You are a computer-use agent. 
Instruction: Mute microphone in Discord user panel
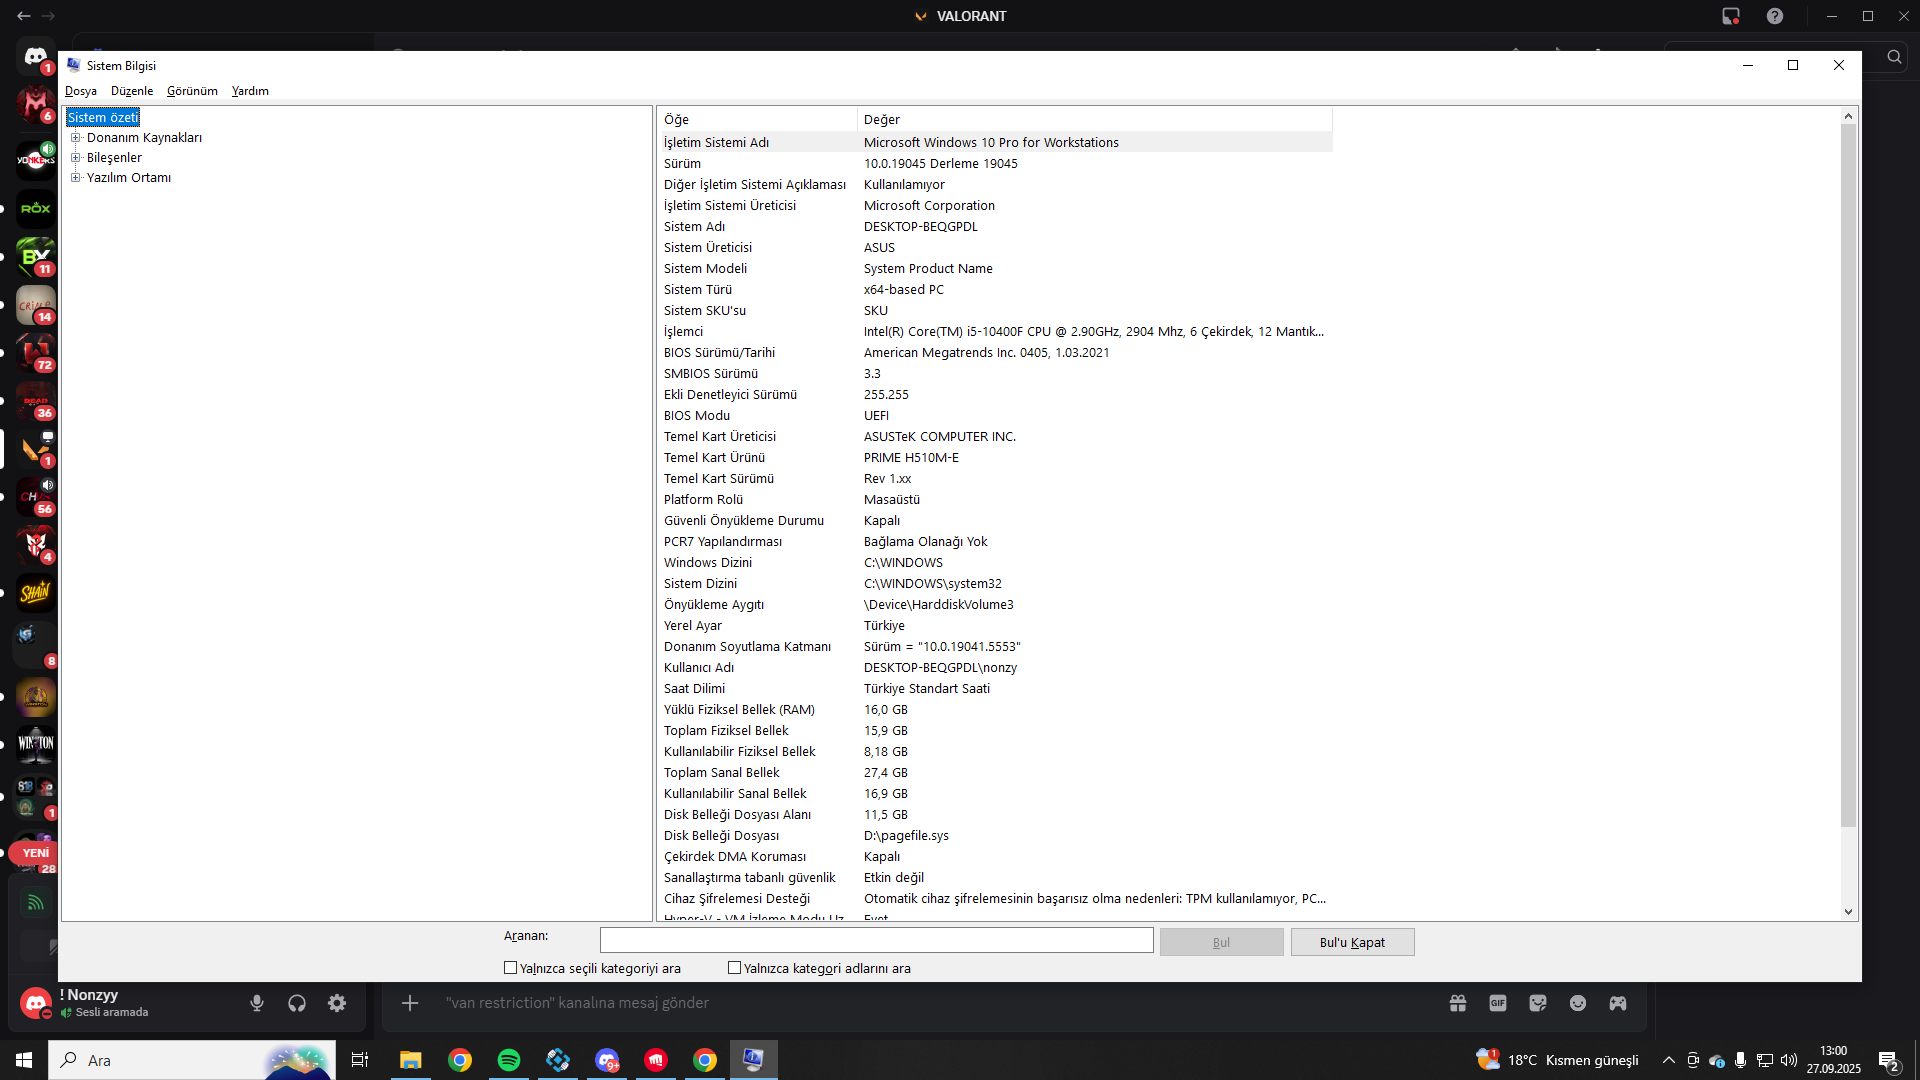257,1003
